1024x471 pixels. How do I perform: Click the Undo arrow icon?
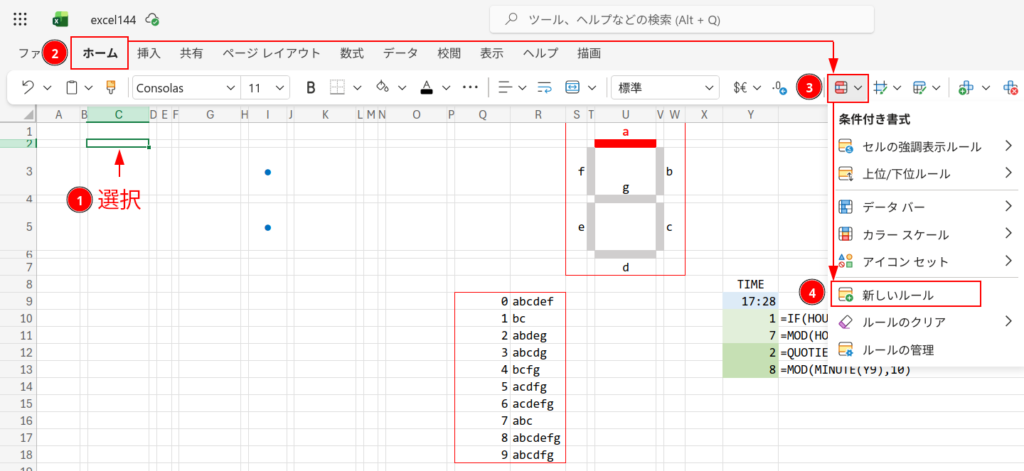click(28, 88)
